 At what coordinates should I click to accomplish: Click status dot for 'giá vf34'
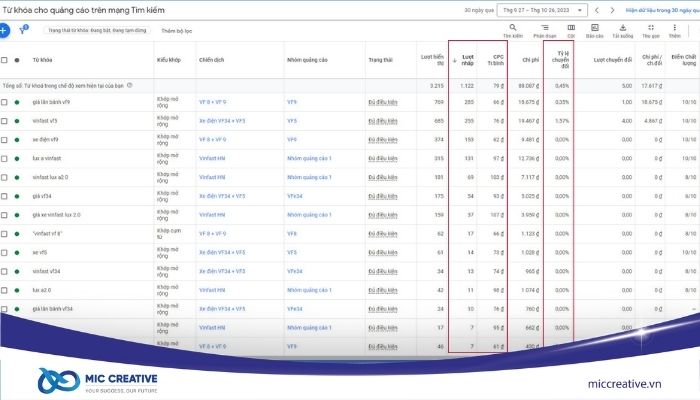click(x=17, y=196)
